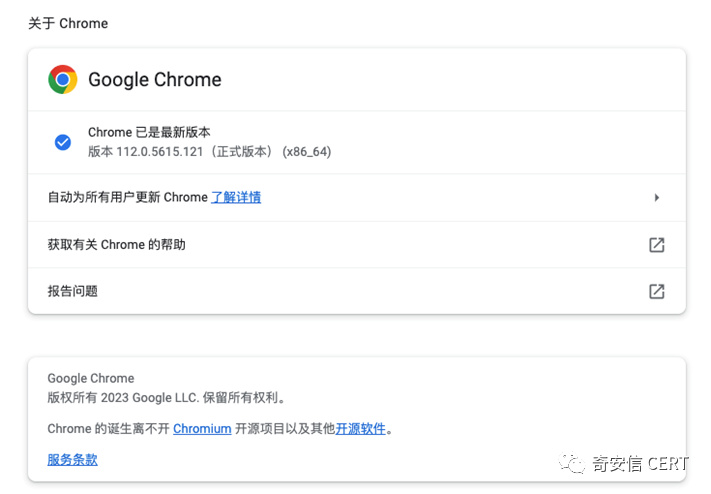
Task: Open external link icon for 报告问题
Action: pyautogui.click(x=657, y=291)
